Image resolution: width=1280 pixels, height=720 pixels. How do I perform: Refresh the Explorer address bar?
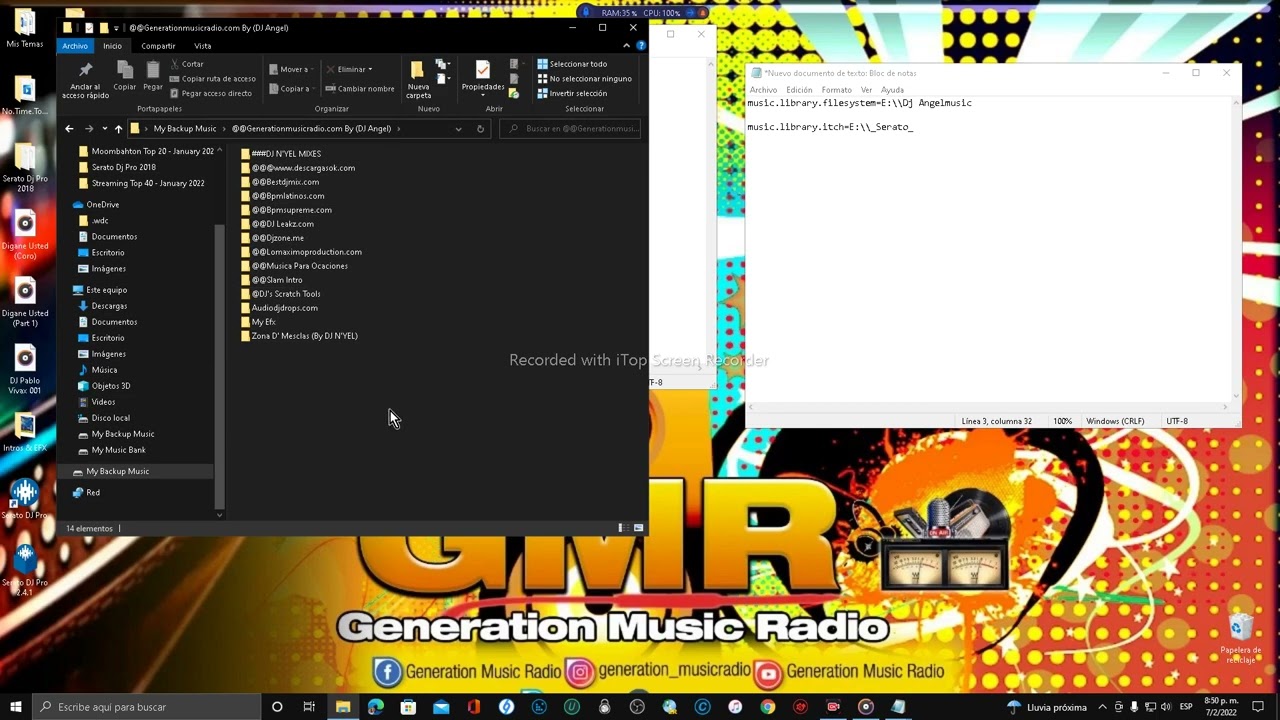[x=480, y=128]
